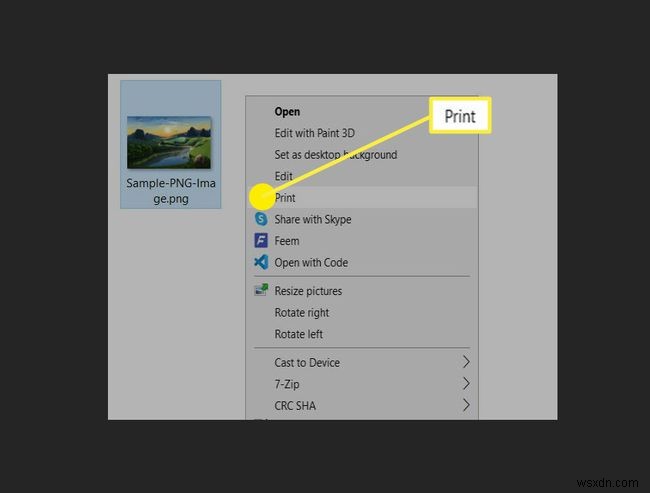This screenshot has width=650, height=493.
Task: Click the Skype icon in the menu
Action: click(x=261, y=219)
